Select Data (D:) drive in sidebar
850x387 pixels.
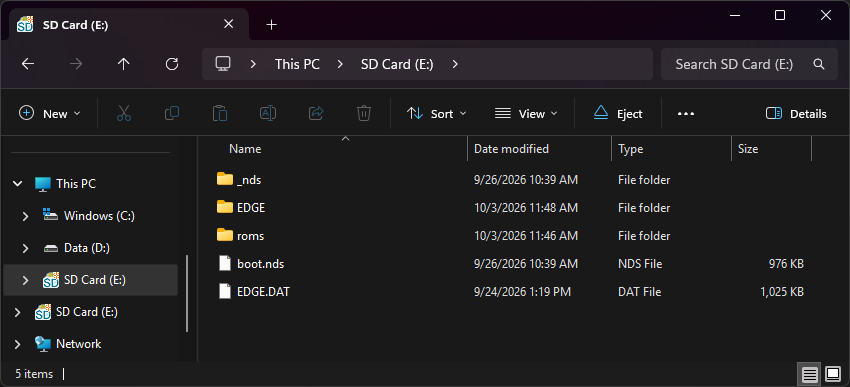(87, 248)
